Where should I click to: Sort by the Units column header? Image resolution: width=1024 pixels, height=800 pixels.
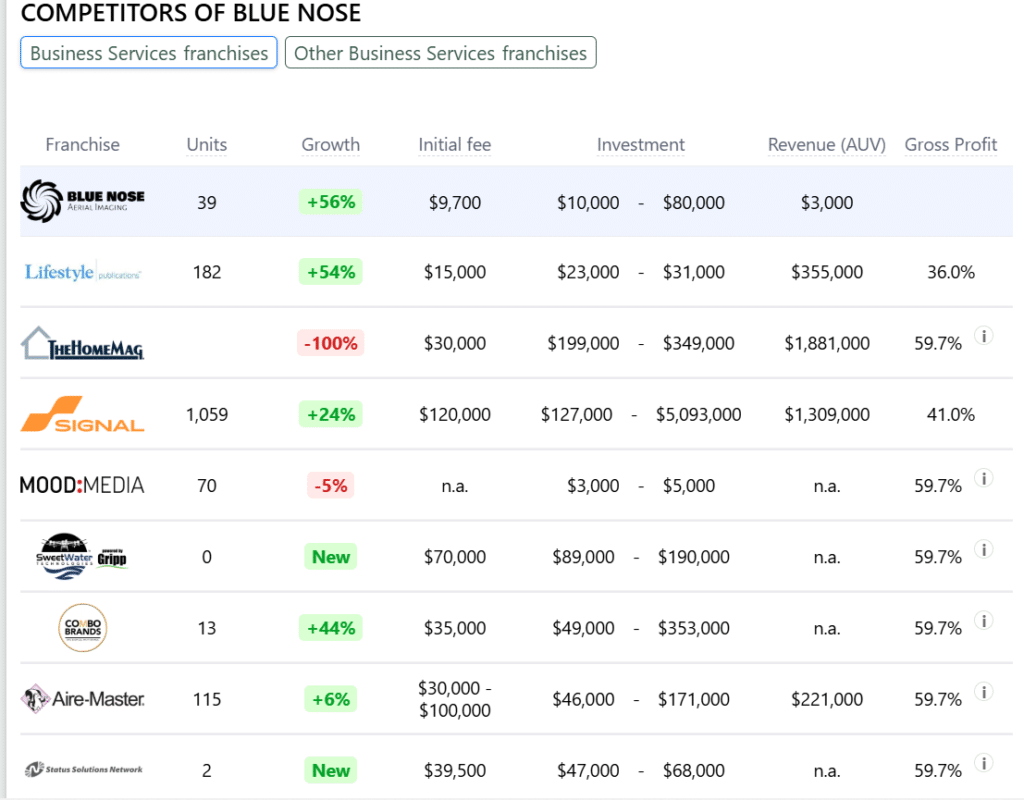(x=206, y=144)
